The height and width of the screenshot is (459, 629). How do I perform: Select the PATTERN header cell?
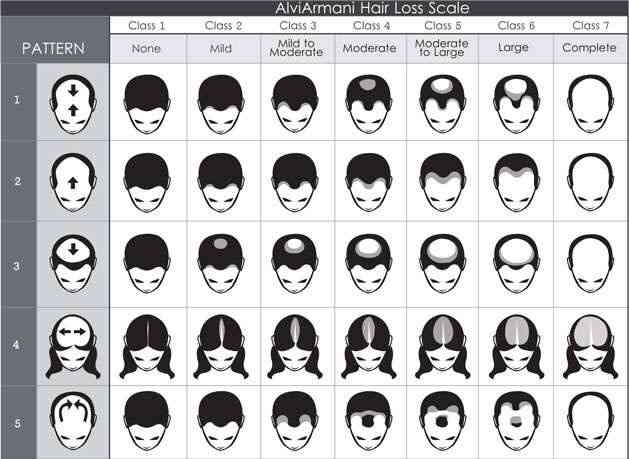point(55,48)
